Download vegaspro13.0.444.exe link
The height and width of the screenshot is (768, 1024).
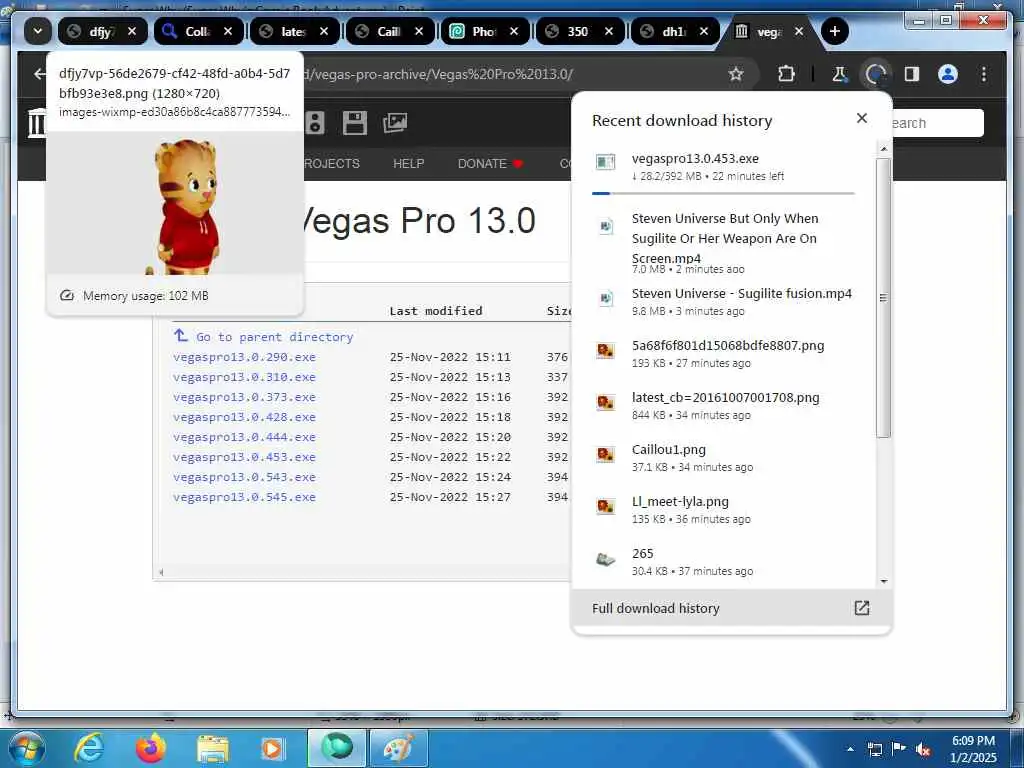click(x=244, y=437)
